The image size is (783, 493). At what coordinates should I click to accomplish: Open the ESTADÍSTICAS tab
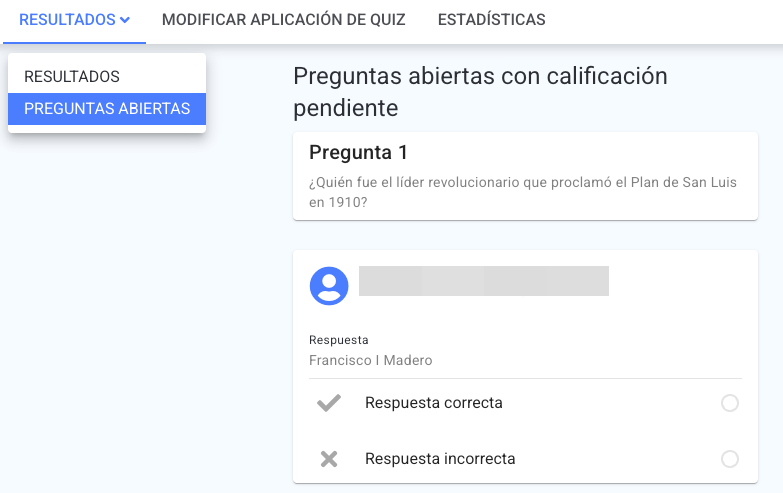(491, 20)
